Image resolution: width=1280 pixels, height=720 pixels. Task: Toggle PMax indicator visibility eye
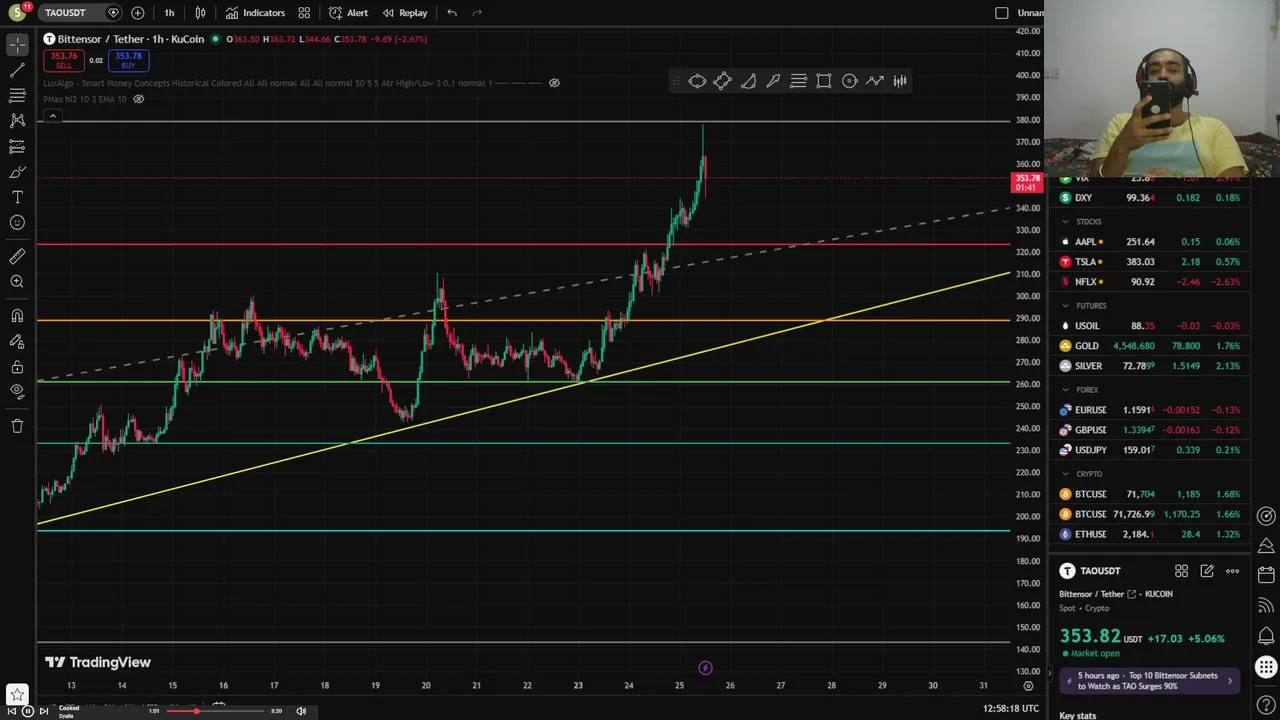[139, 99]
